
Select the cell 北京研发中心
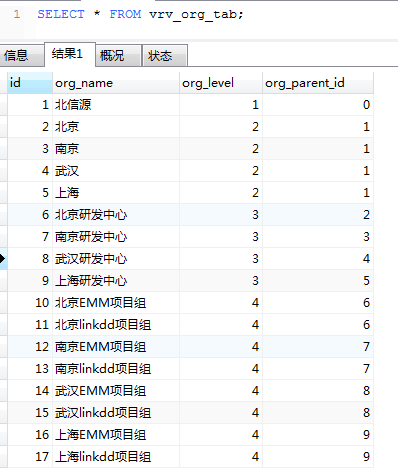click(116, 215)
